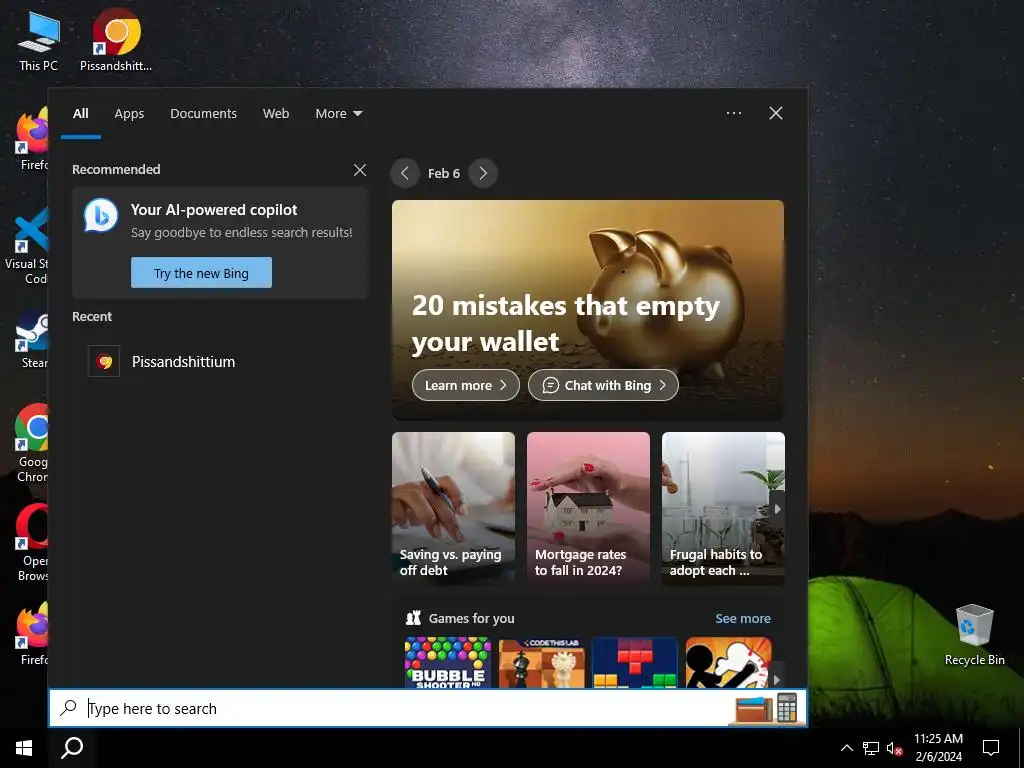1024x768 pixels.
Task: Switch to the Web tab
Action: [x=276, y=114]
